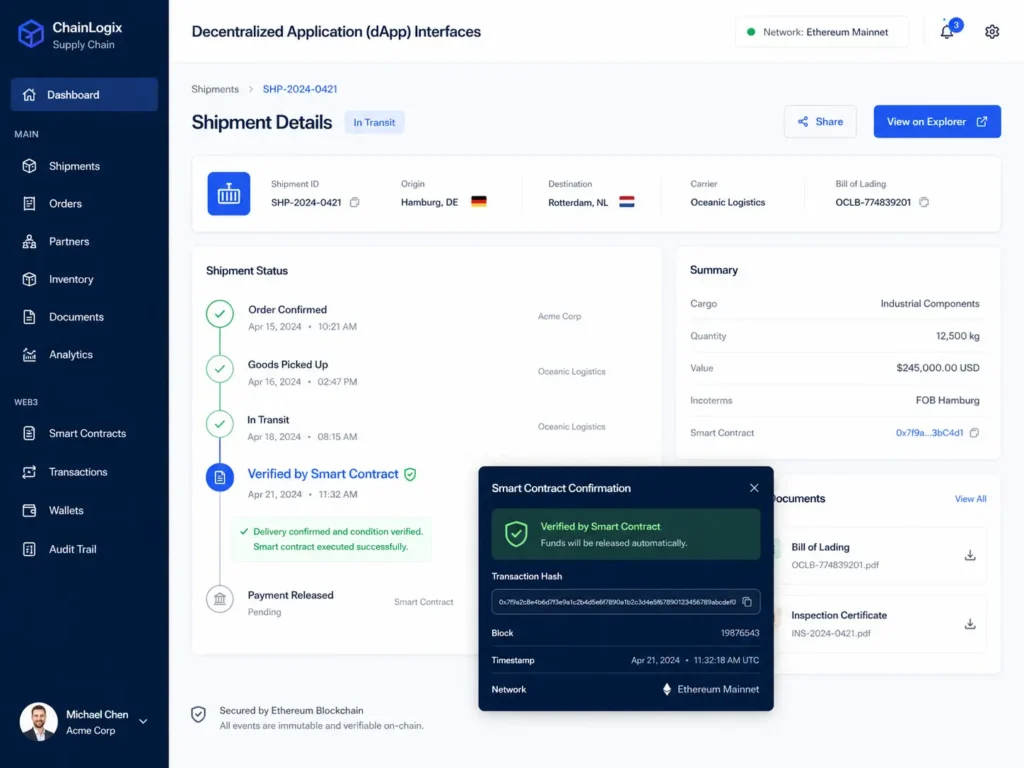The width and height of the screenshot is (1024, 768).
Task: Open the Dashboard menu item
Action: [84, 95]
